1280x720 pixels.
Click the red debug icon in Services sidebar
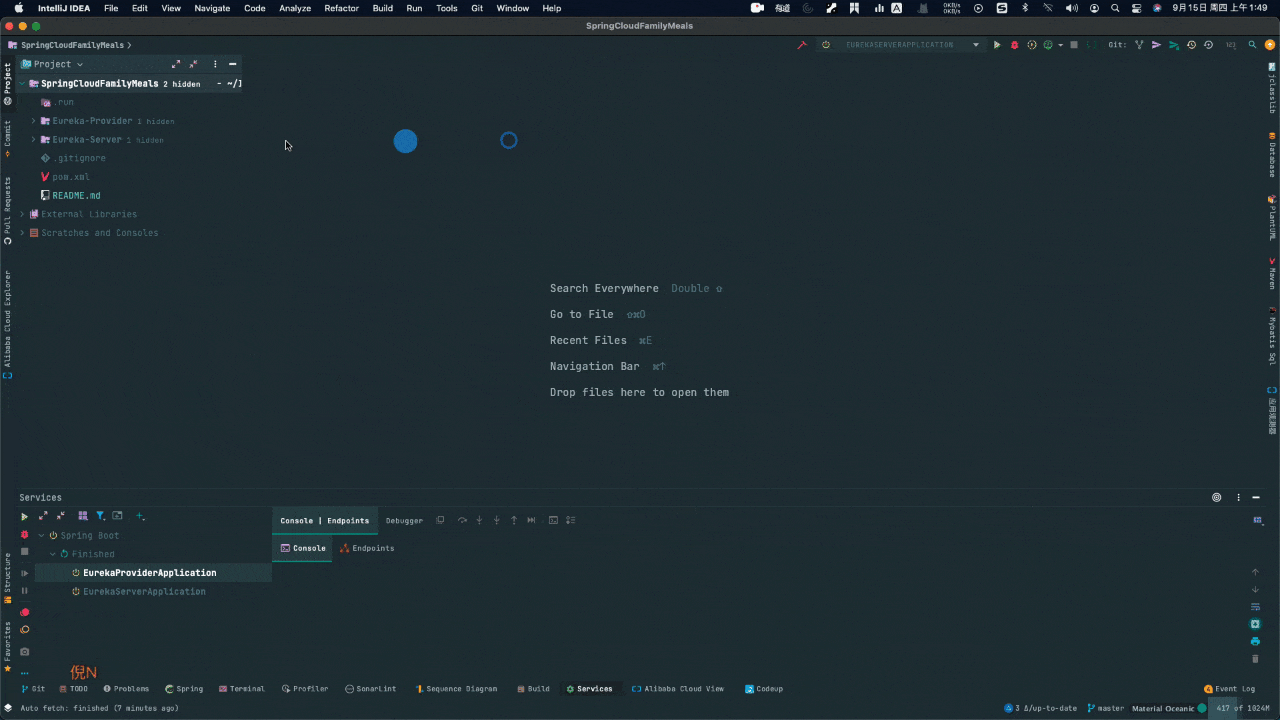25,535
